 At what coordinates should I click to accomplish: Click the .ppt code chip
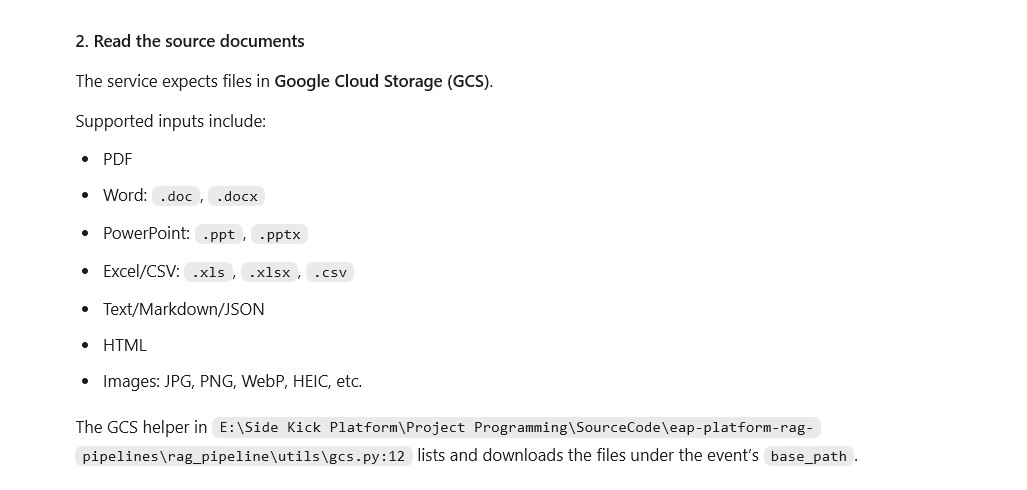[219, 235]
